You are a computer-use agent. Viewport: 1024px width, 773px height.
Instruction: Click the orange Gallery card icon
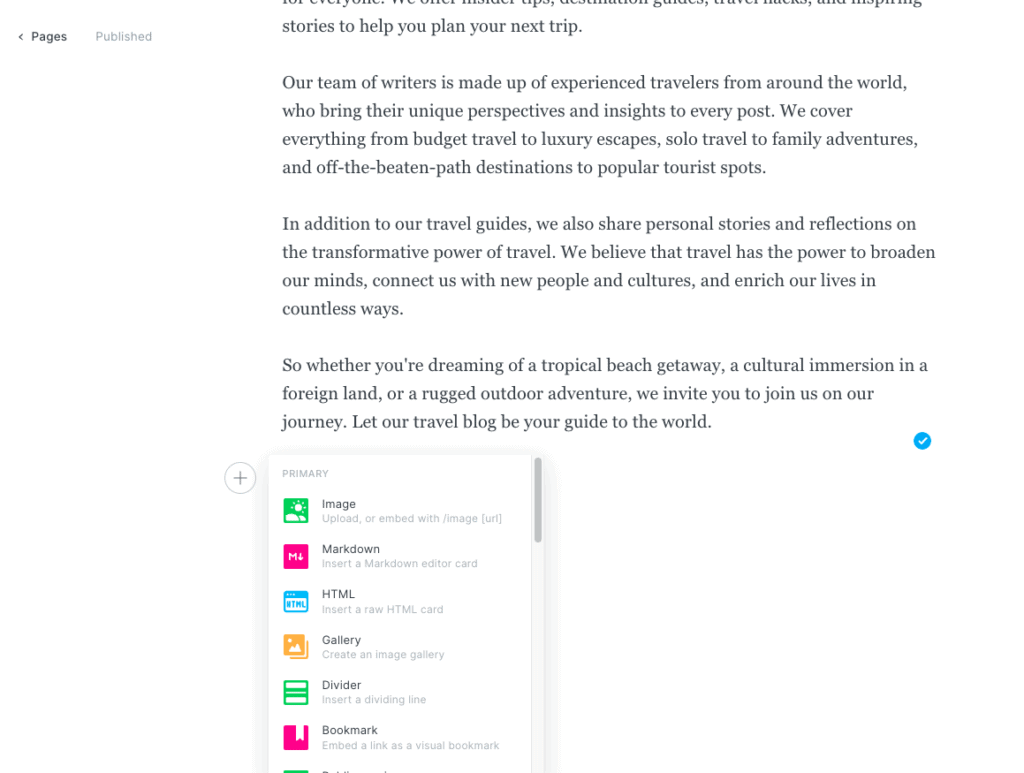(295, 646)
